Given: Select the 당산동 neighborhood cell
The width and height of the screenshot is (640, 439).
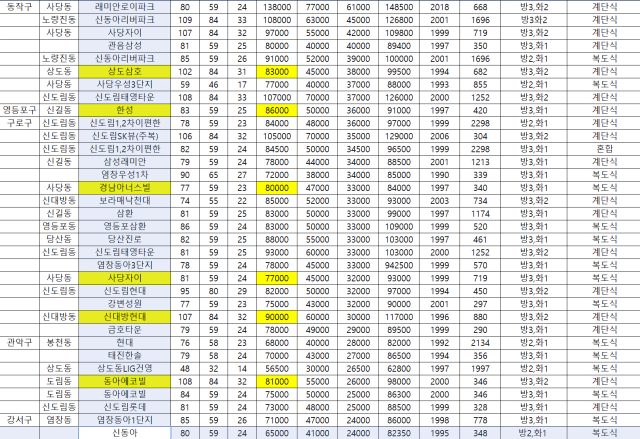Looking at the screenshot, I should 59,239.
